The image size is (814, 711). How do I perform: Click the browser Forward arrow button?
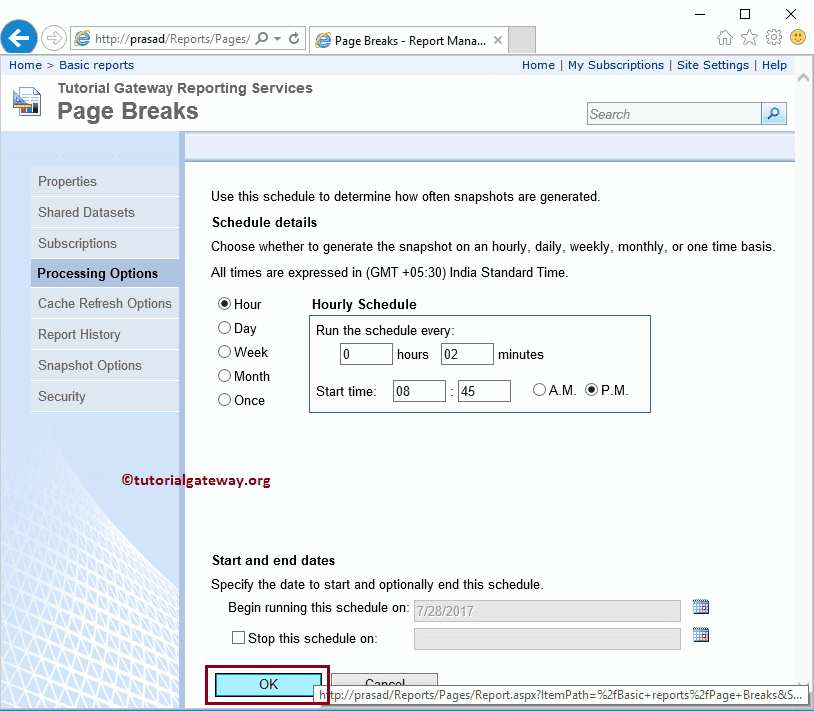[x=53, y=38]
